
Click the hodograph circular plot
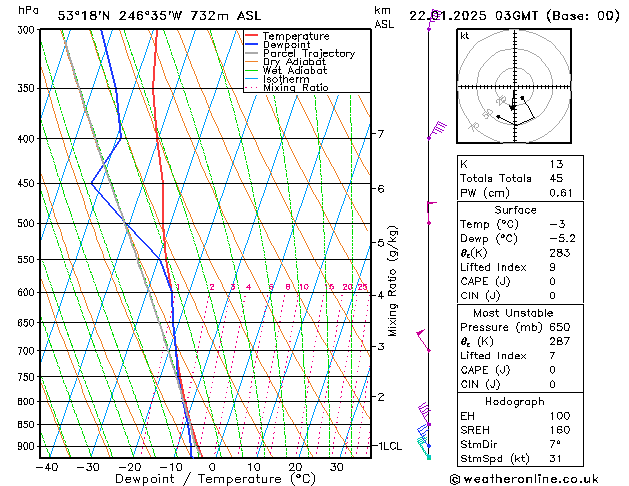(x=512, y=88)
